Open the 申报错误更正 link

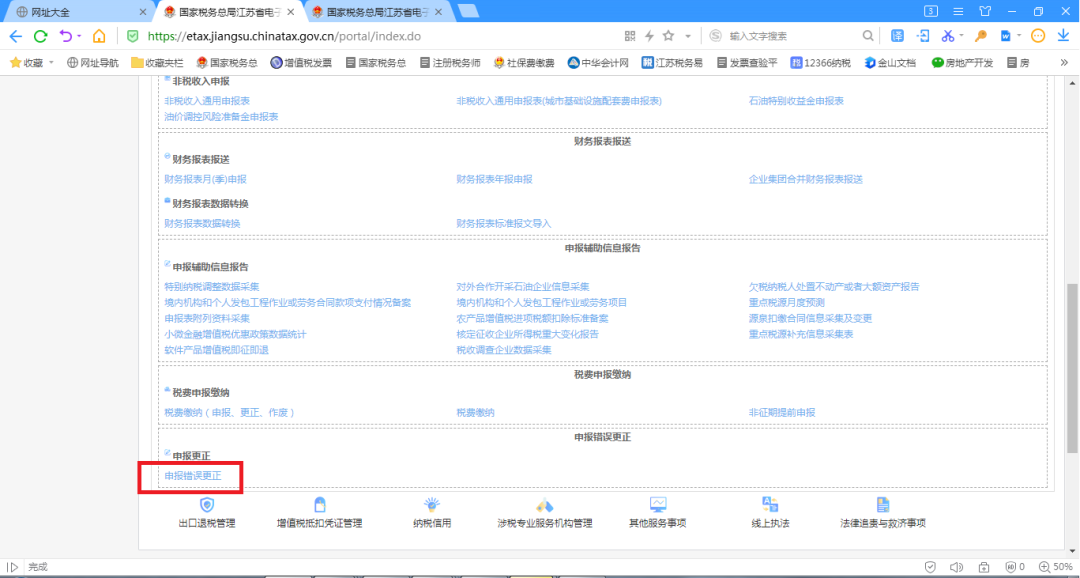(193, 475)
